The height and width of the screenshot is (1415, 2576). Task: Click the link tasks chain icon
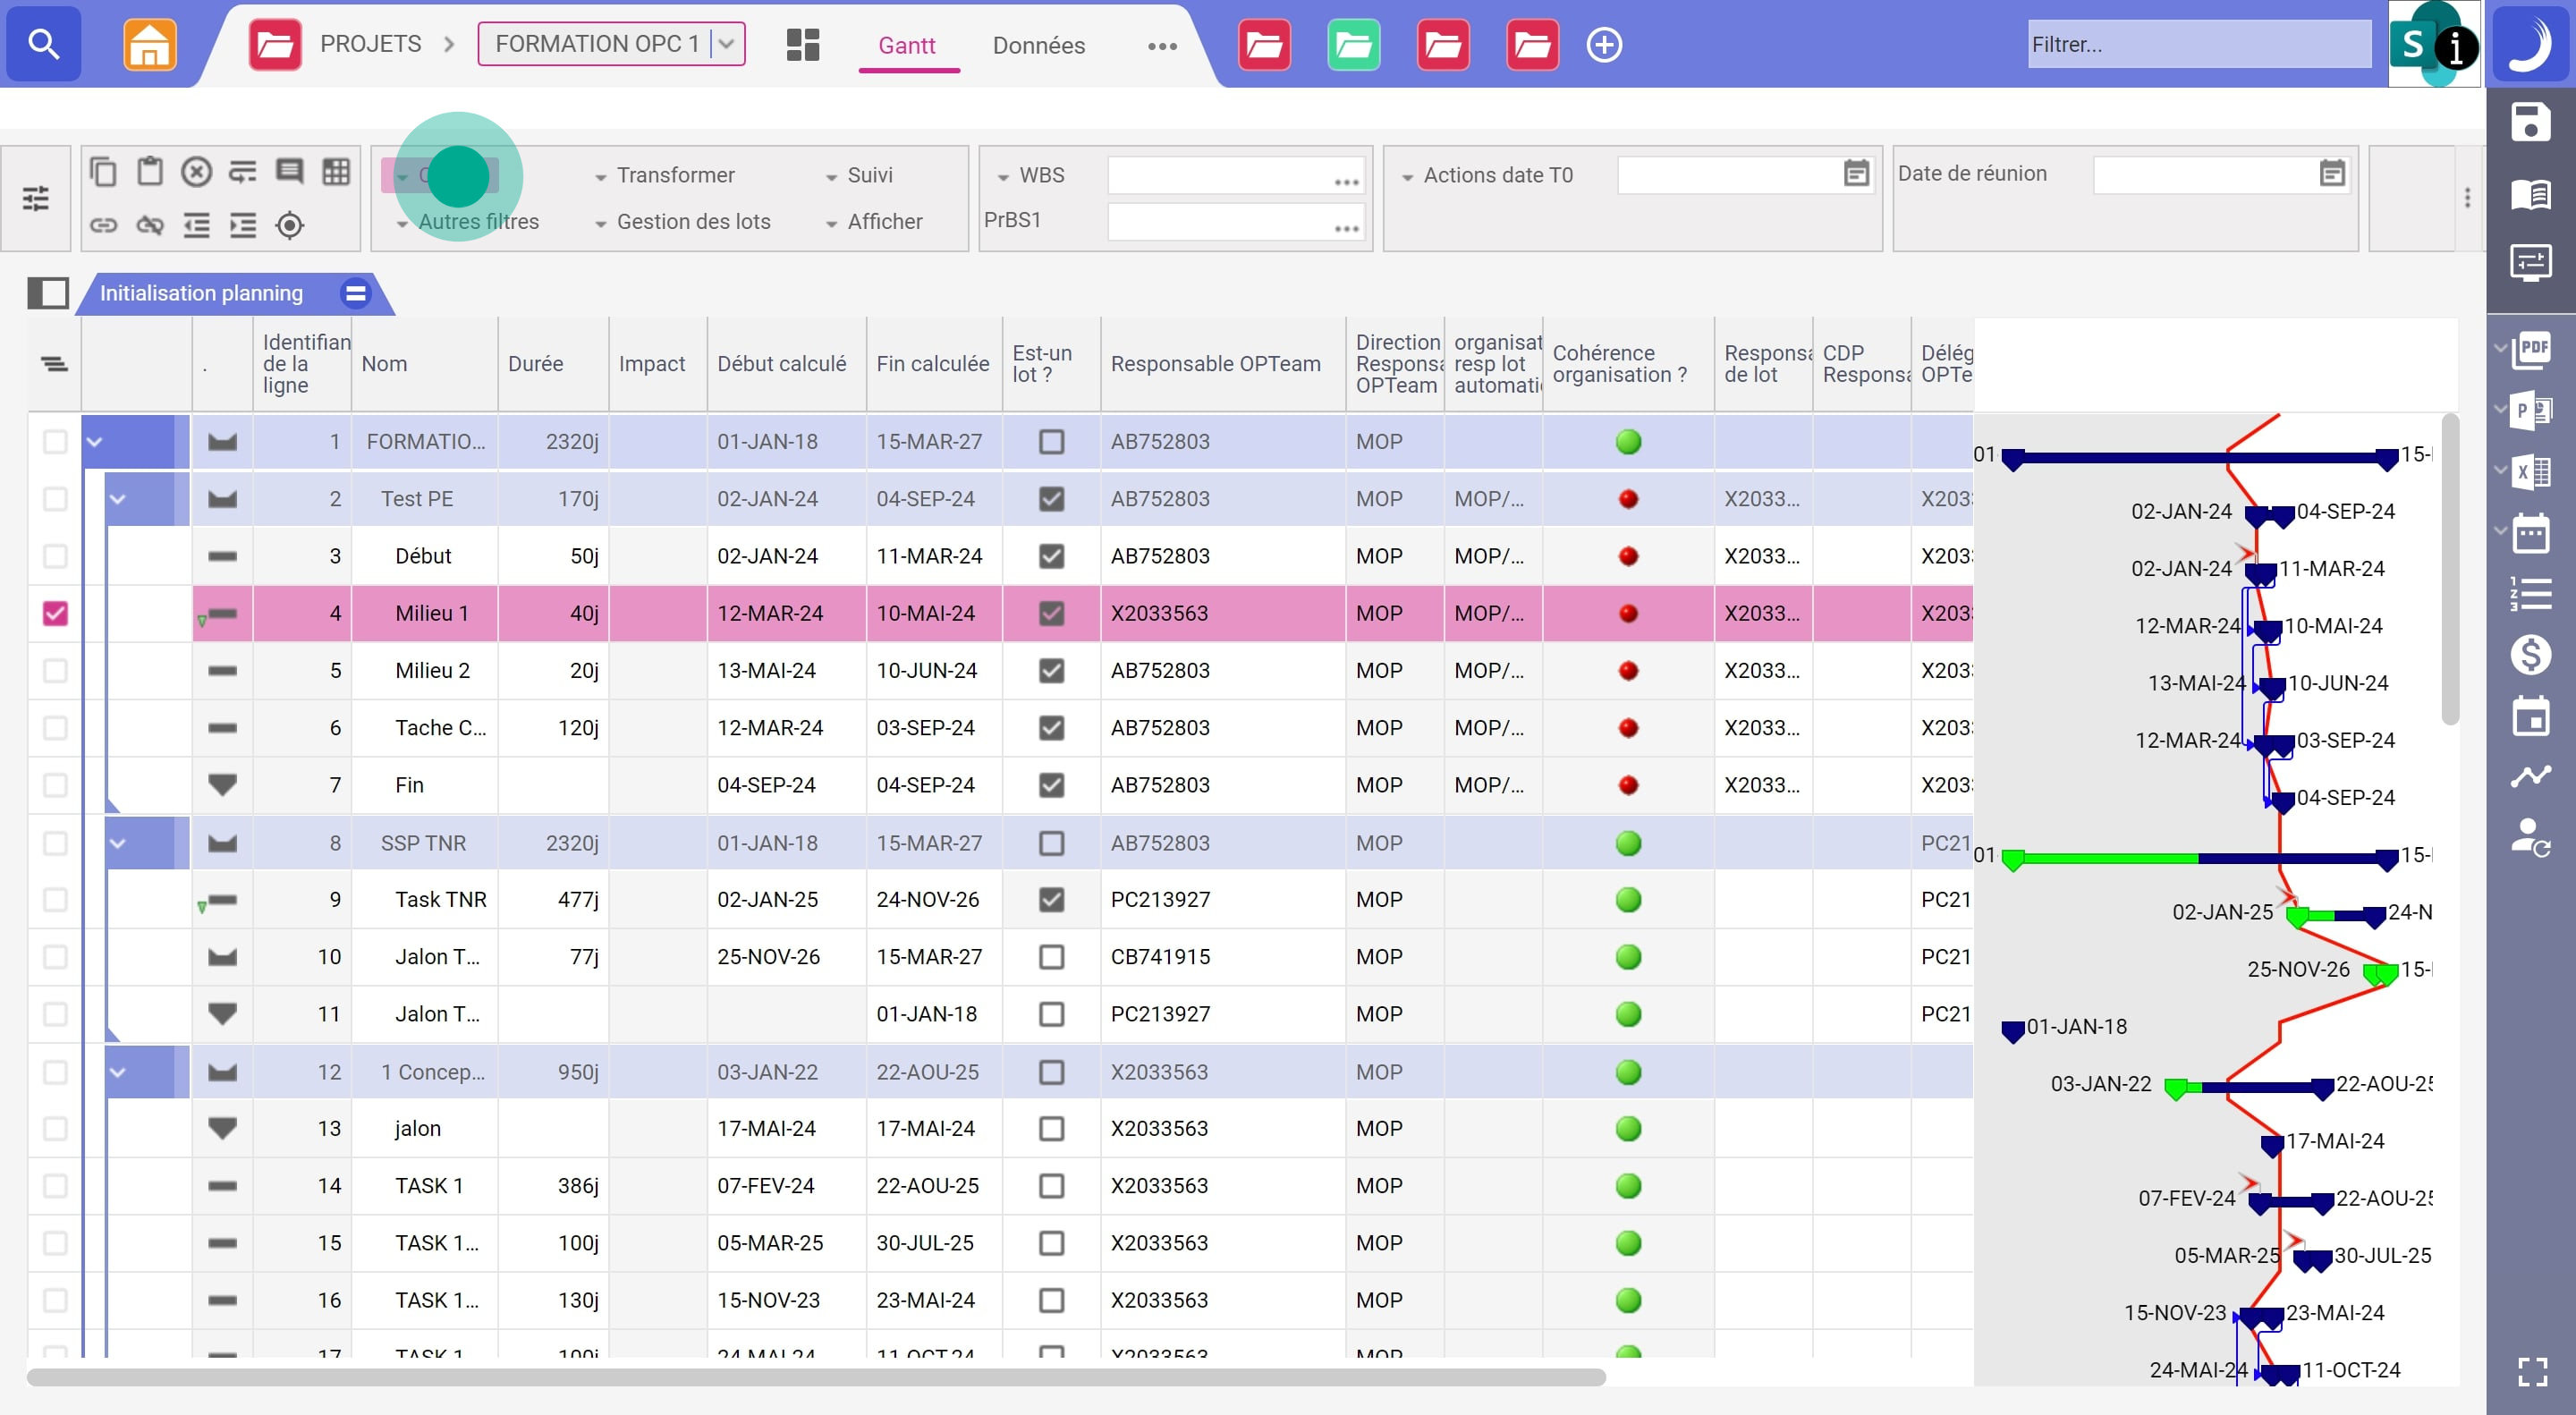(103, 225)
